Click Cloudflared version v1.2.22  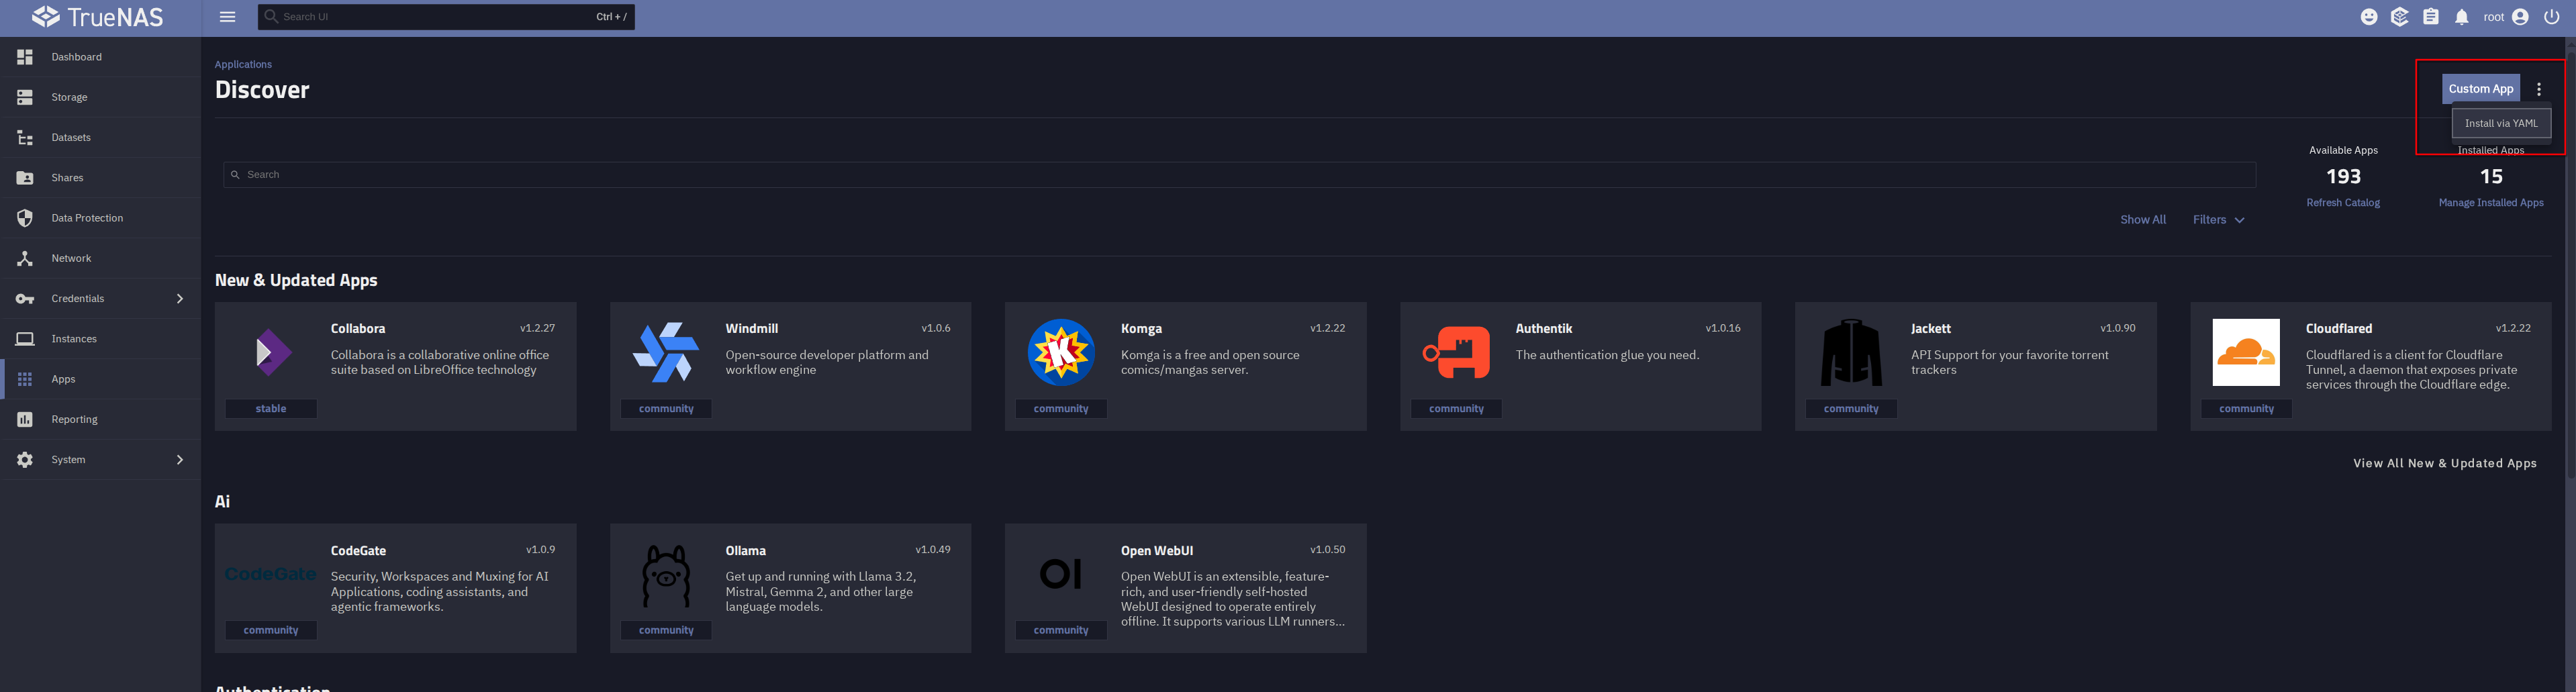pyautogui.click(x=2513, y=328)
